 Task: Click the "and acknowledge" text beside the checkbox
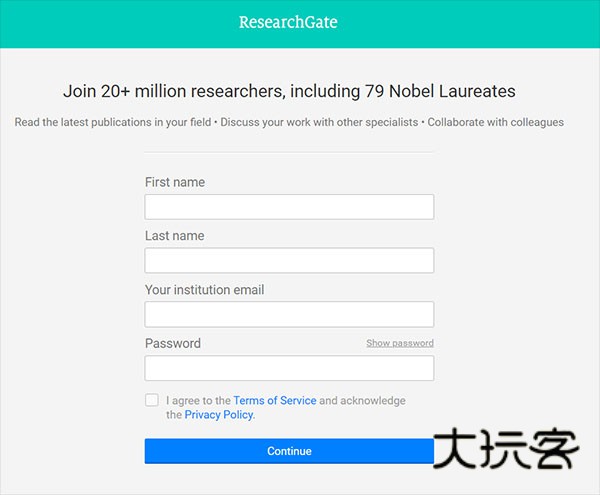pyautogui.click(x=362, y=400)
